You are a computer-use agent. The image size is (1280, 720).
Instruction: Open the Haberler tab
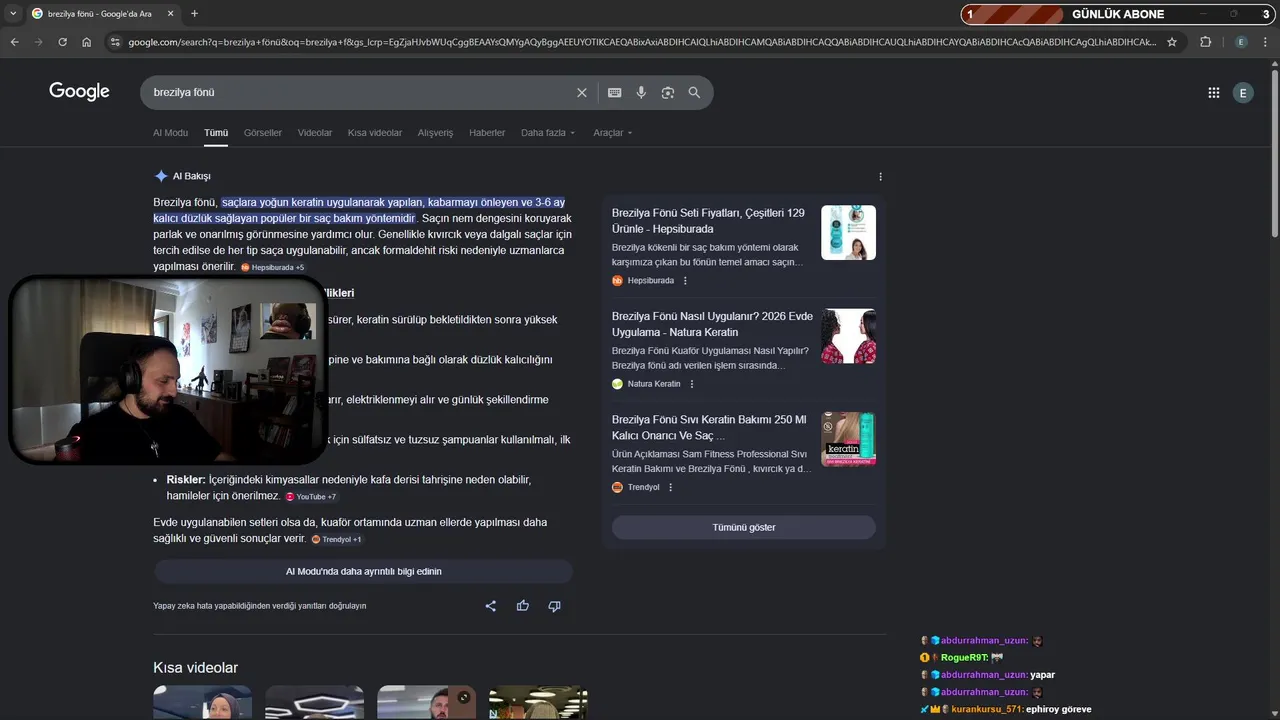[x=487, y=133]
